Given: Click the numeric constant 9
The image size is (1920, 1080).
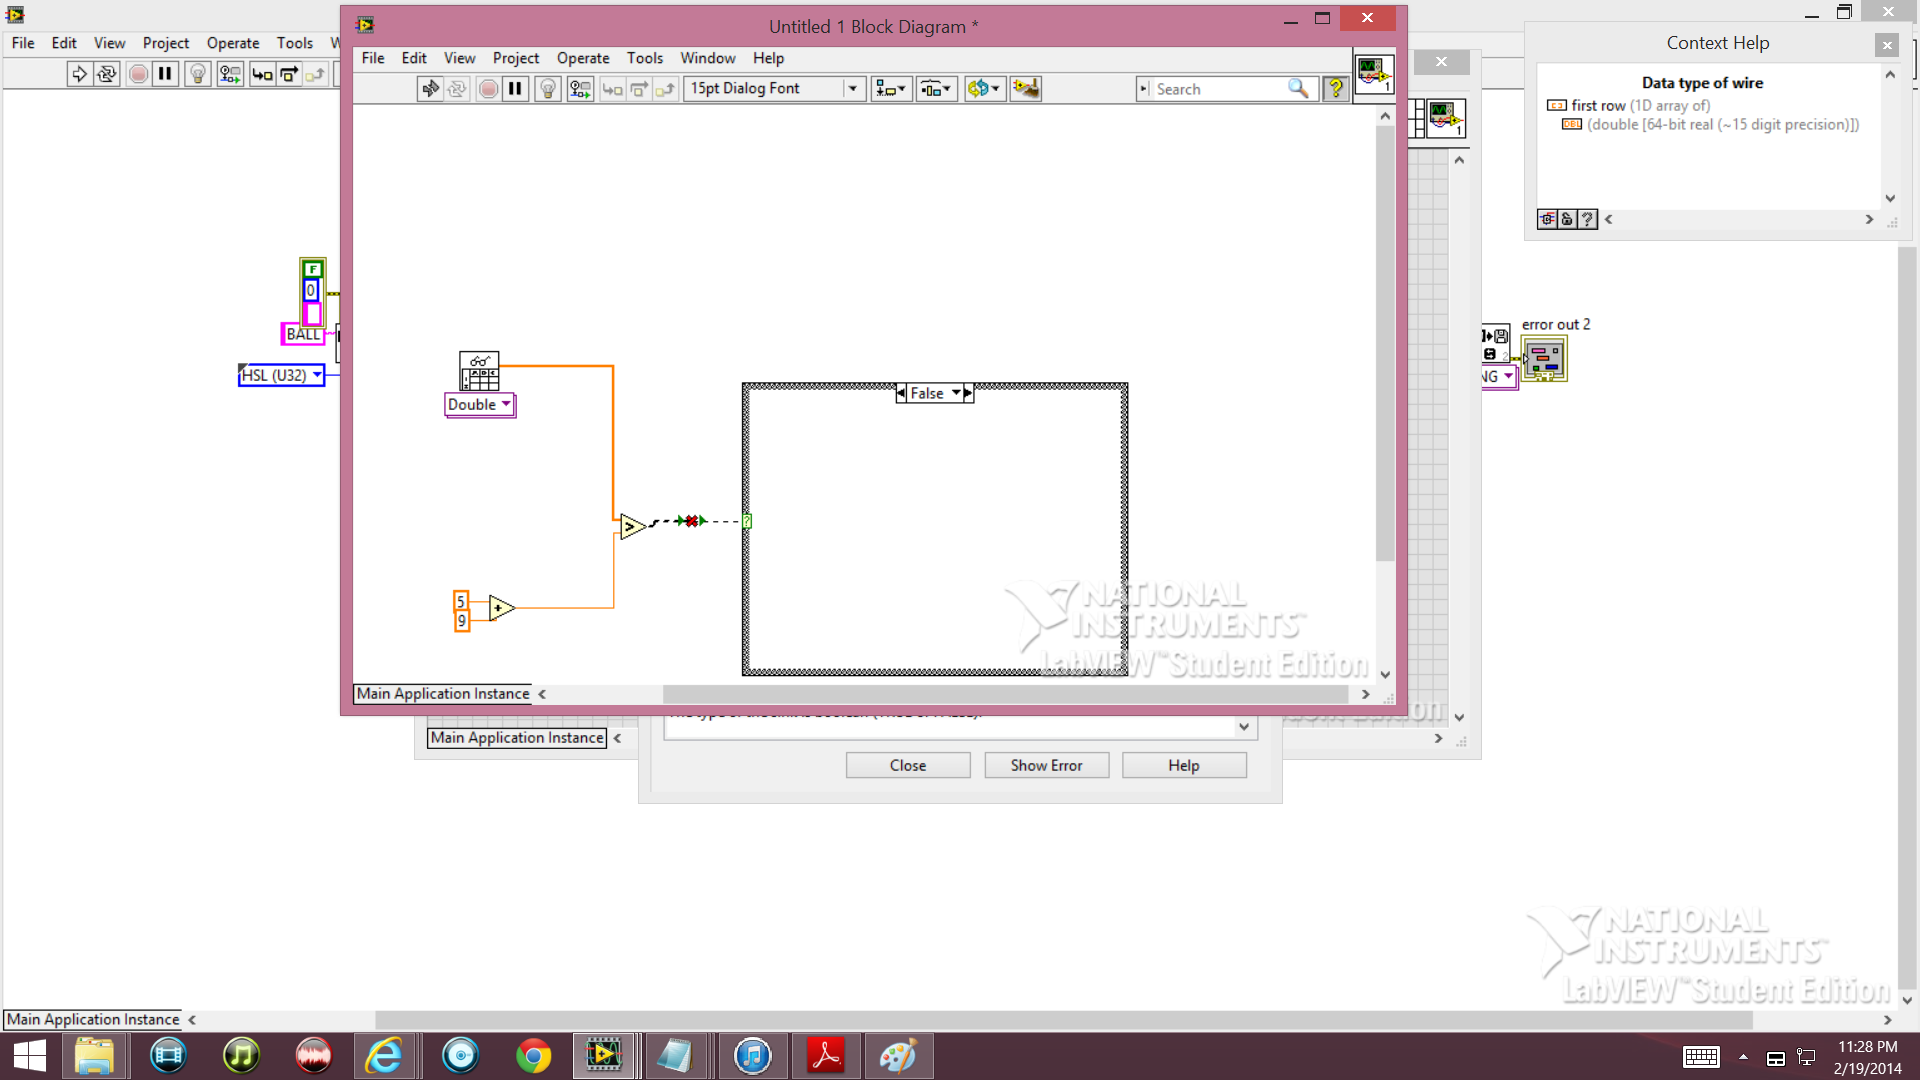Looking at the screenshot, I should pos(461,621).
